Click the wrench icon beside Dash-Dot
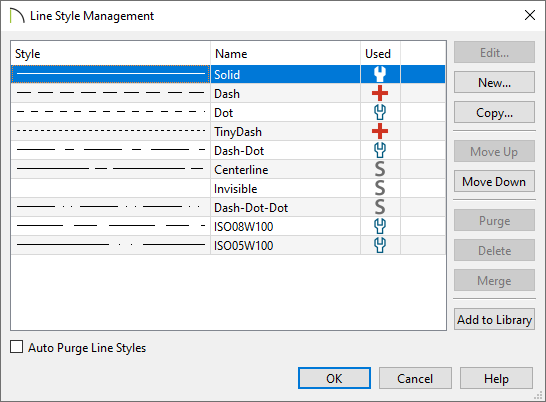546x402 pixels. (x=380, y=150)
